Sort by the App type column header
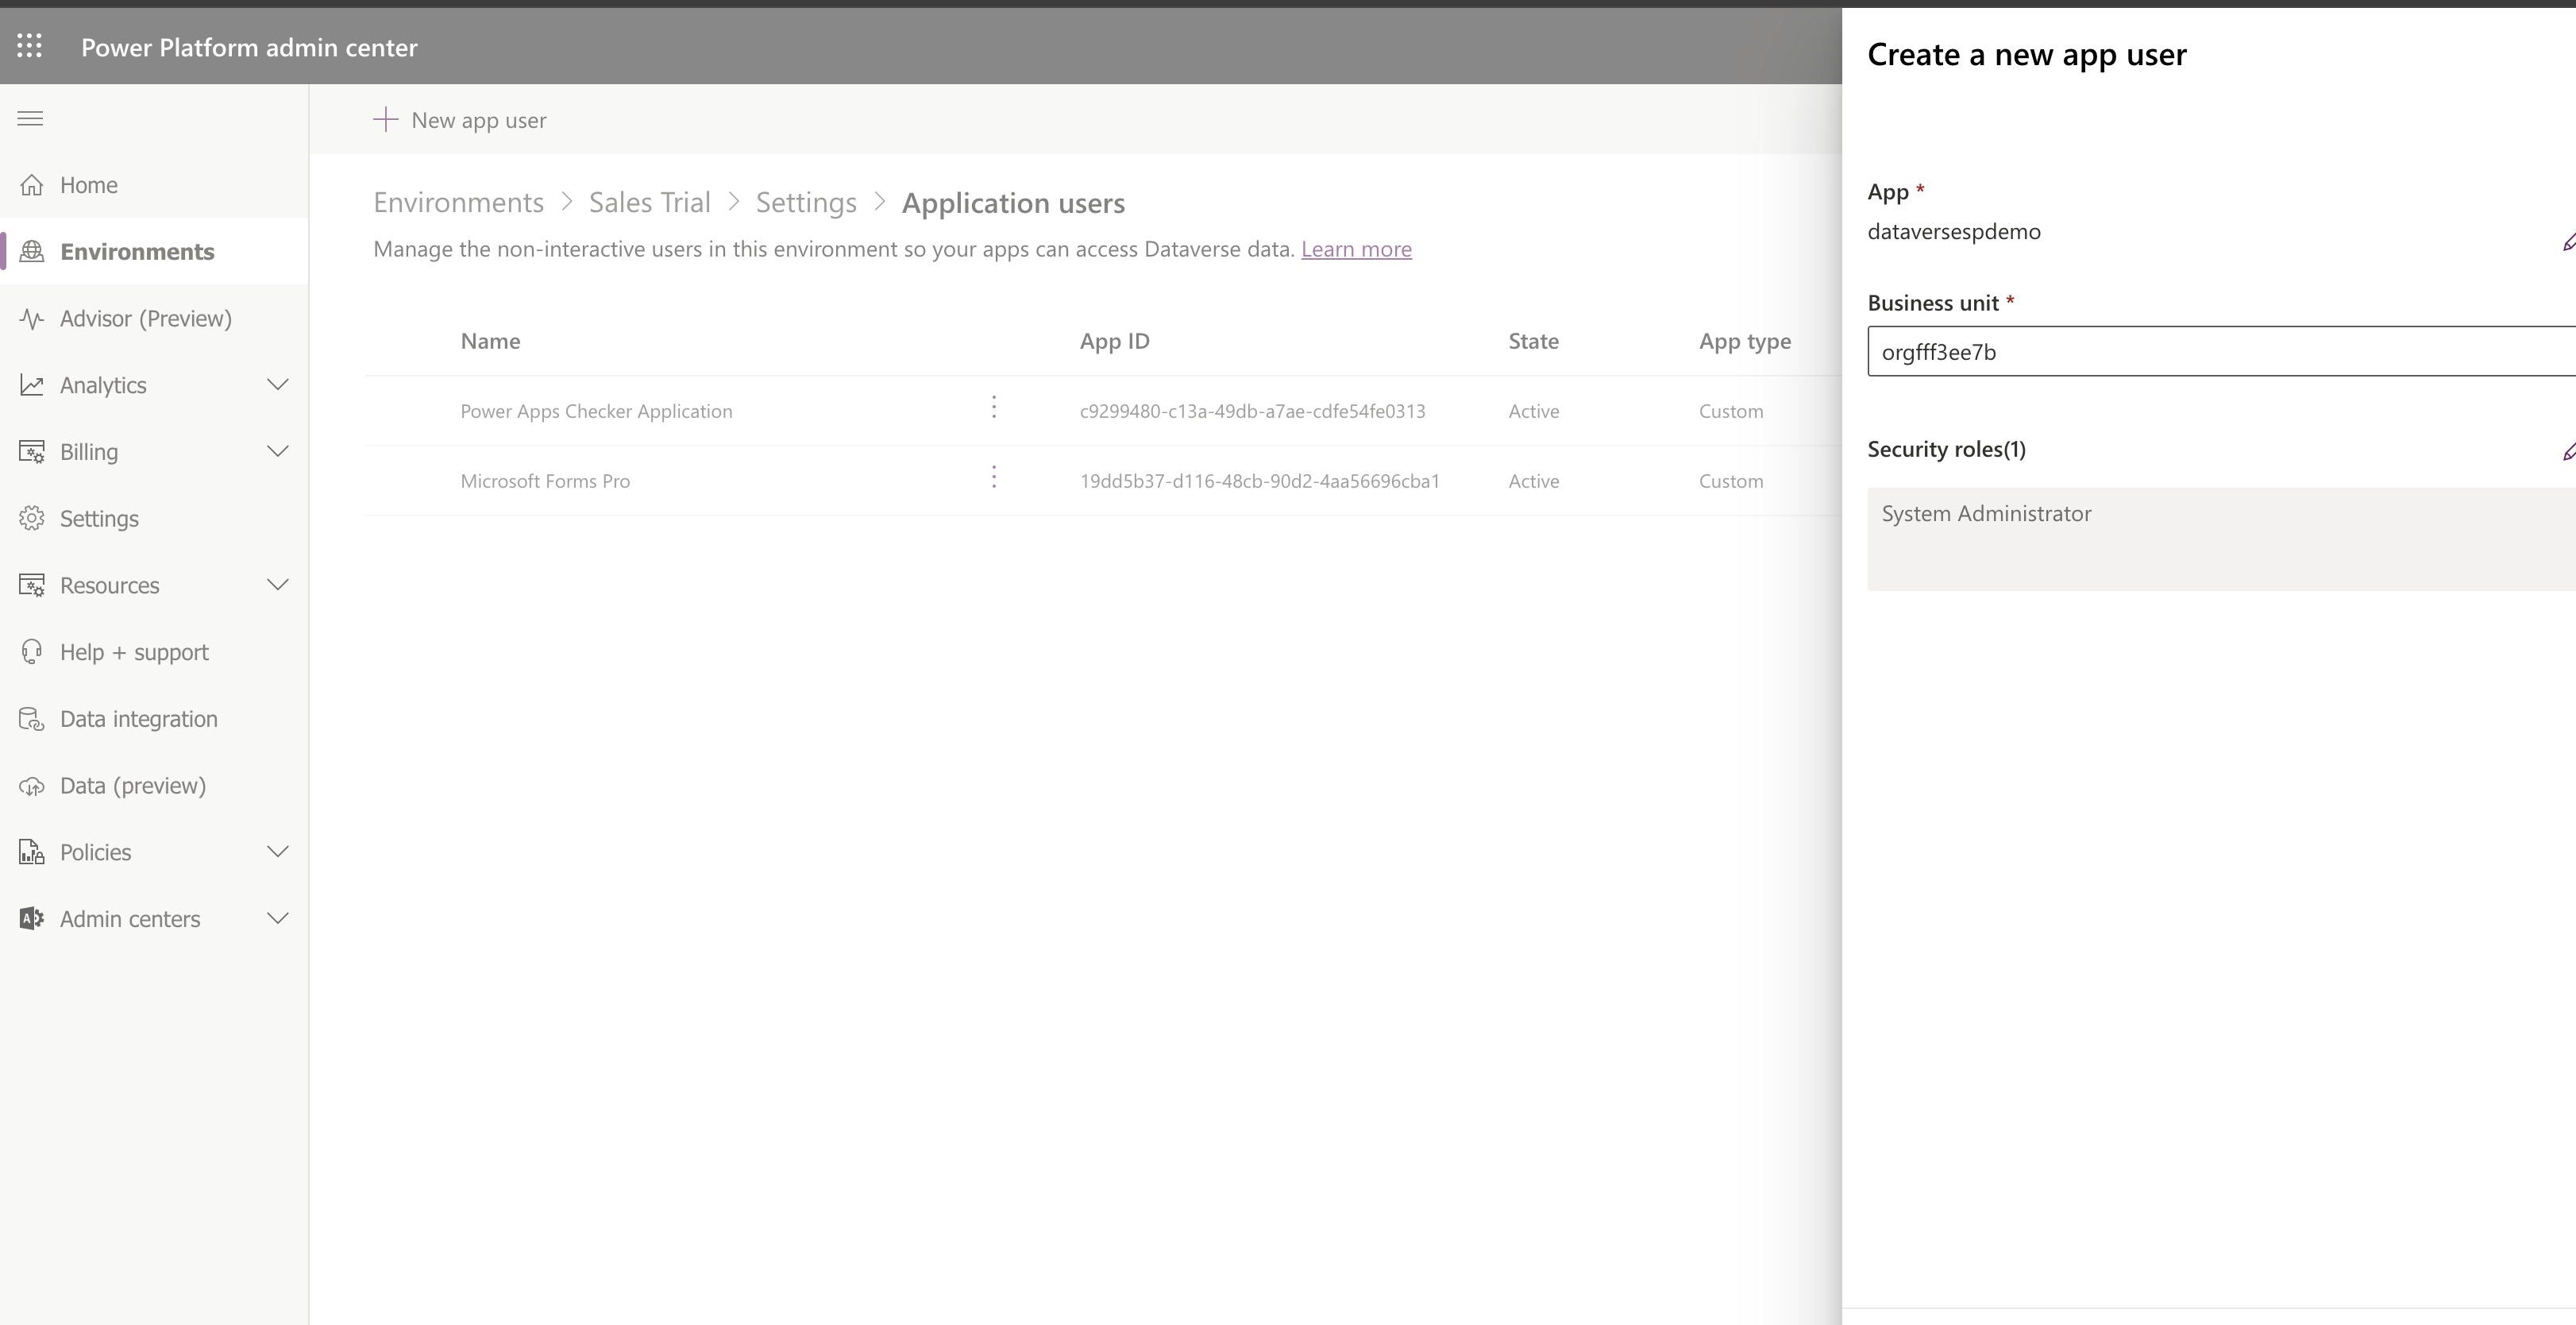The image size is (2576, 1325). (1744, 341)
